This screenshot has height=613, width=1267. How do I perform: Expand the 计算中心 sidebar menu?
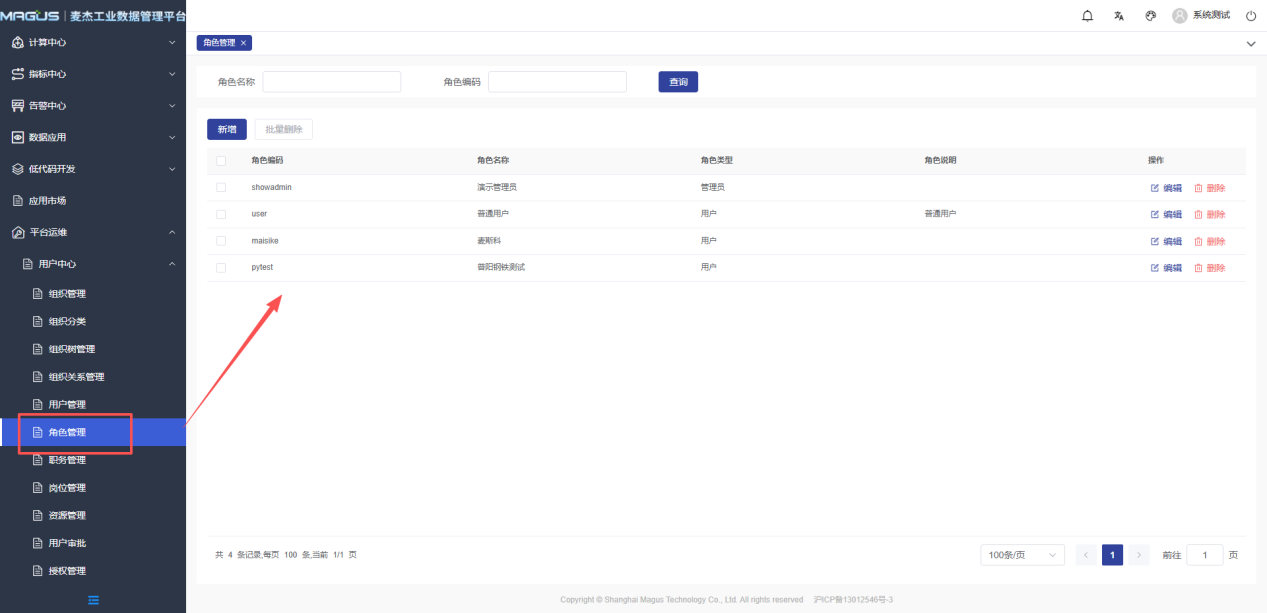(93, 43)
